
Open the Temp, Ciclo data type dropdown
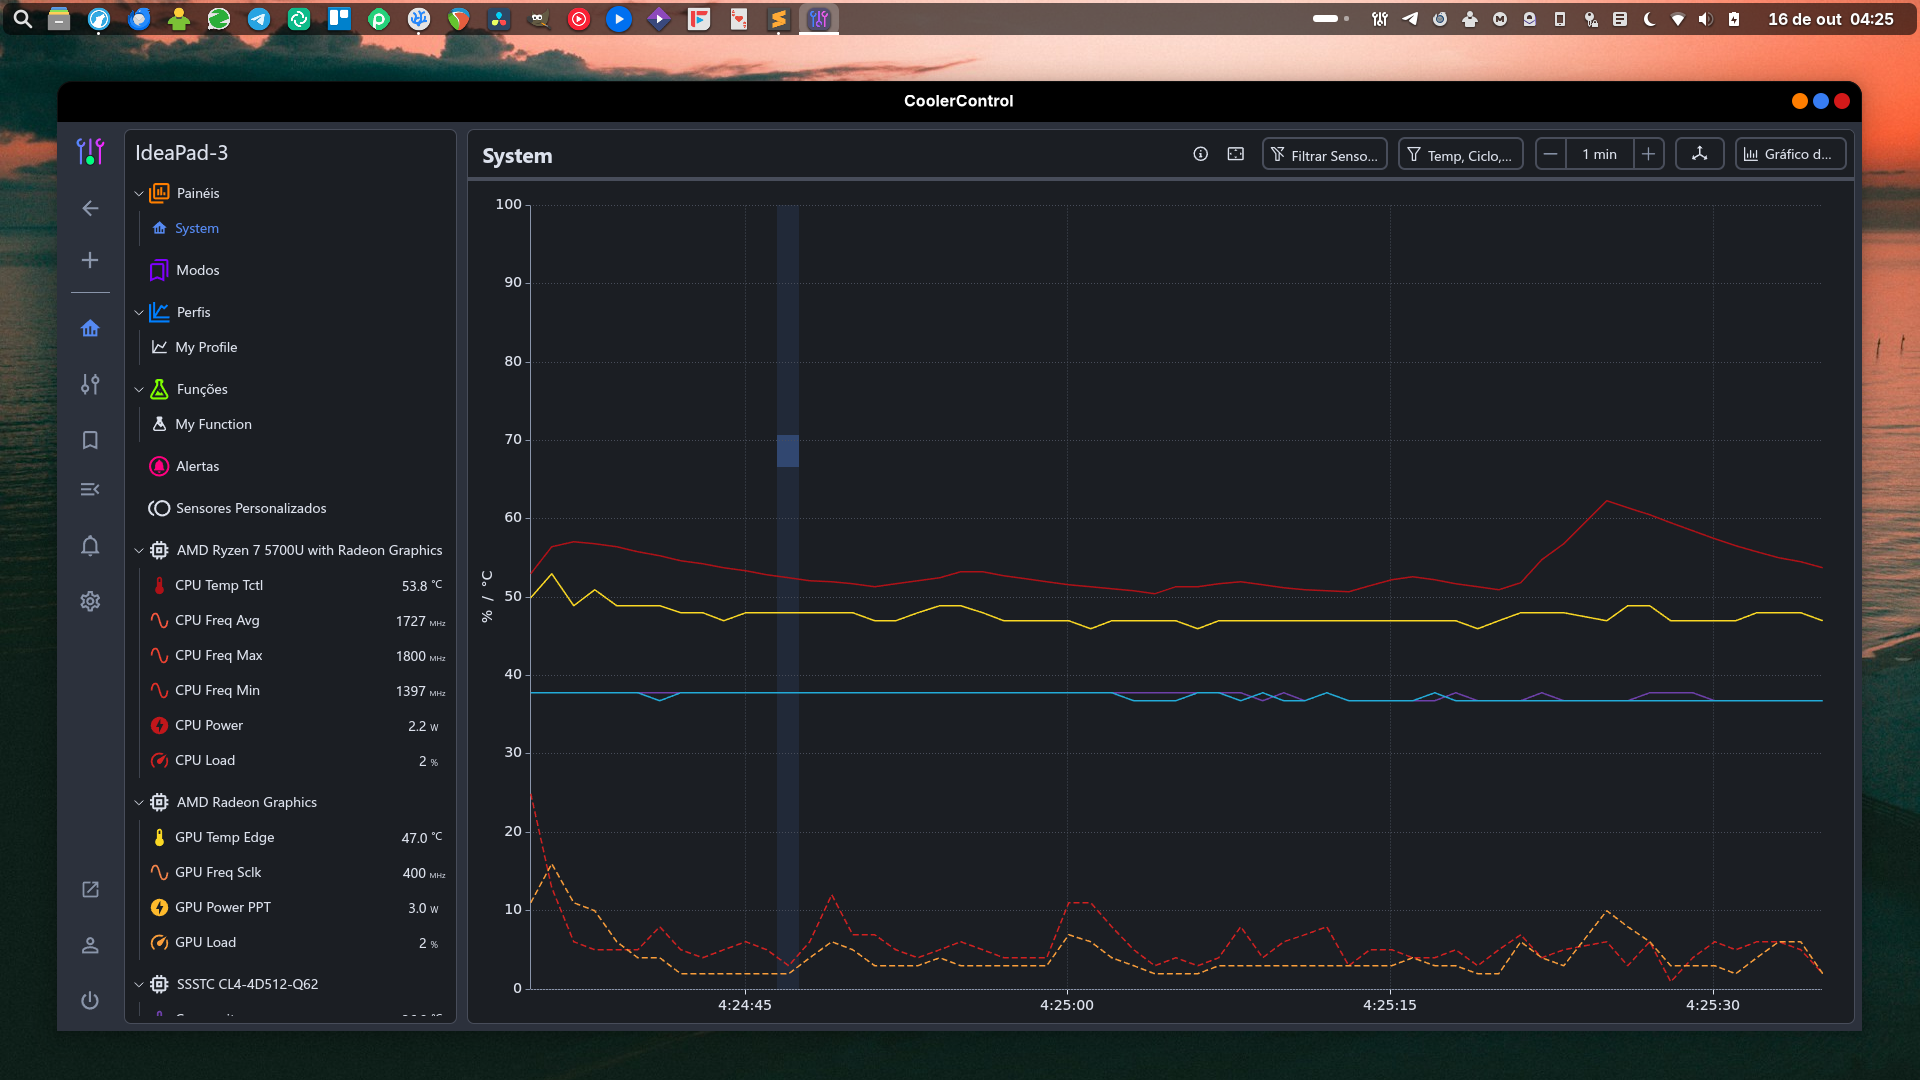pyautogui.click(x=1460, y=154)
